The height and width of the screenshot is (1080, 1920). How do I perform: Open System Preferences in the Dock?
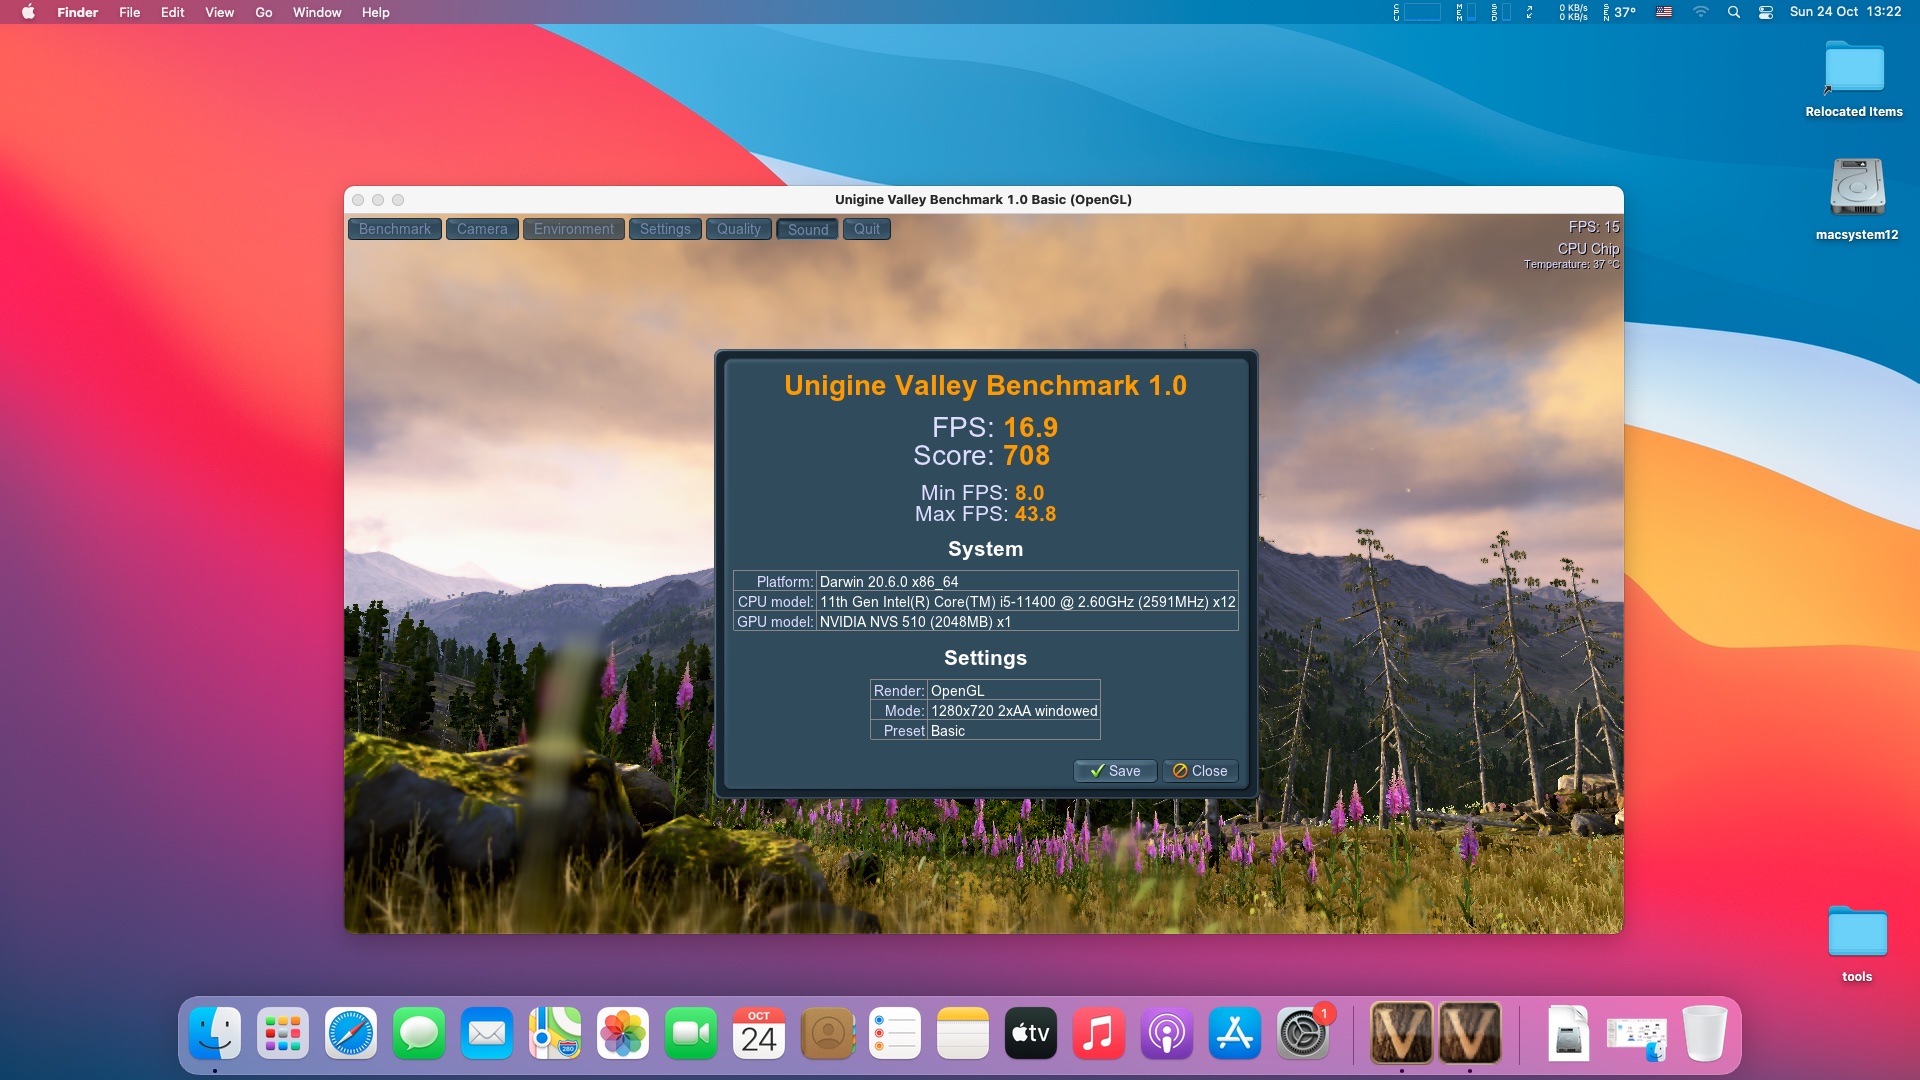(1302, 1034)
